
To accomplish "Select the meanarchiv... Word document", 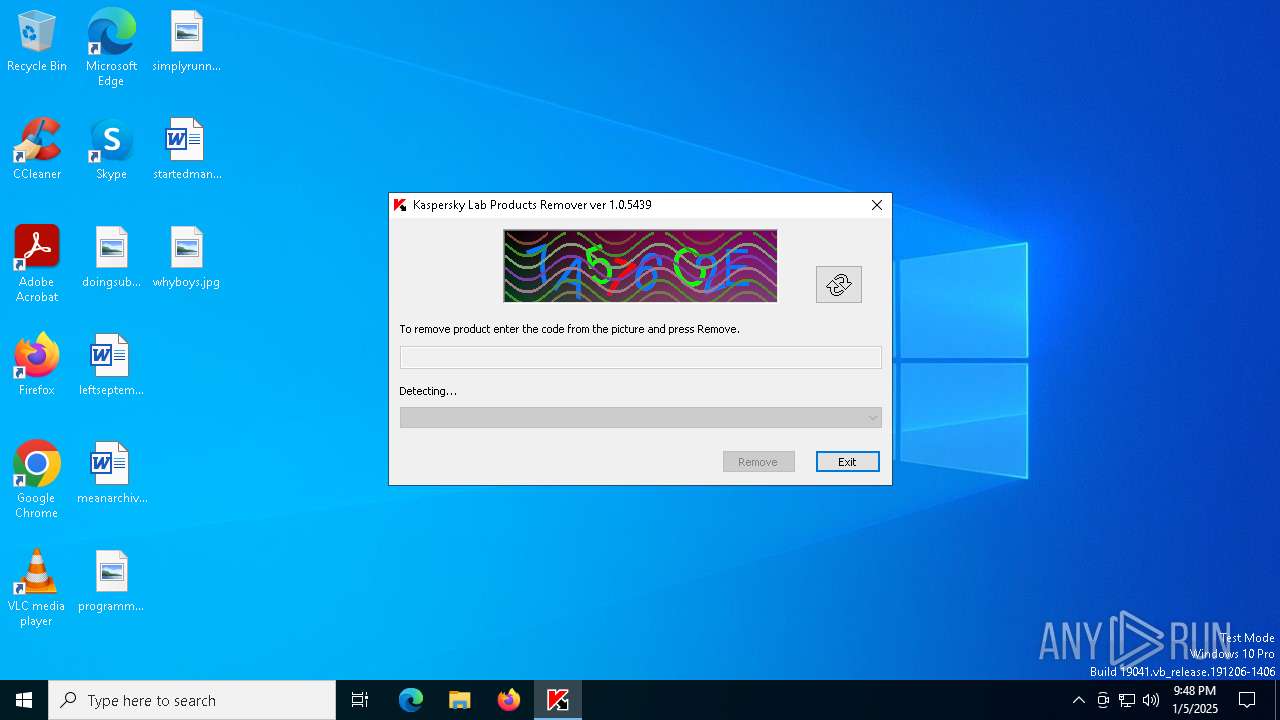I will (x=111, y=474).
